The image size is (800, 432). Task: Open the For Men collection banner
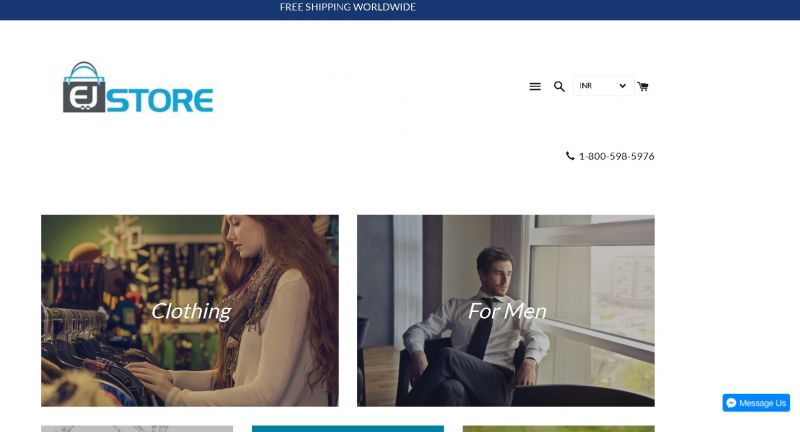coord(506,311)
